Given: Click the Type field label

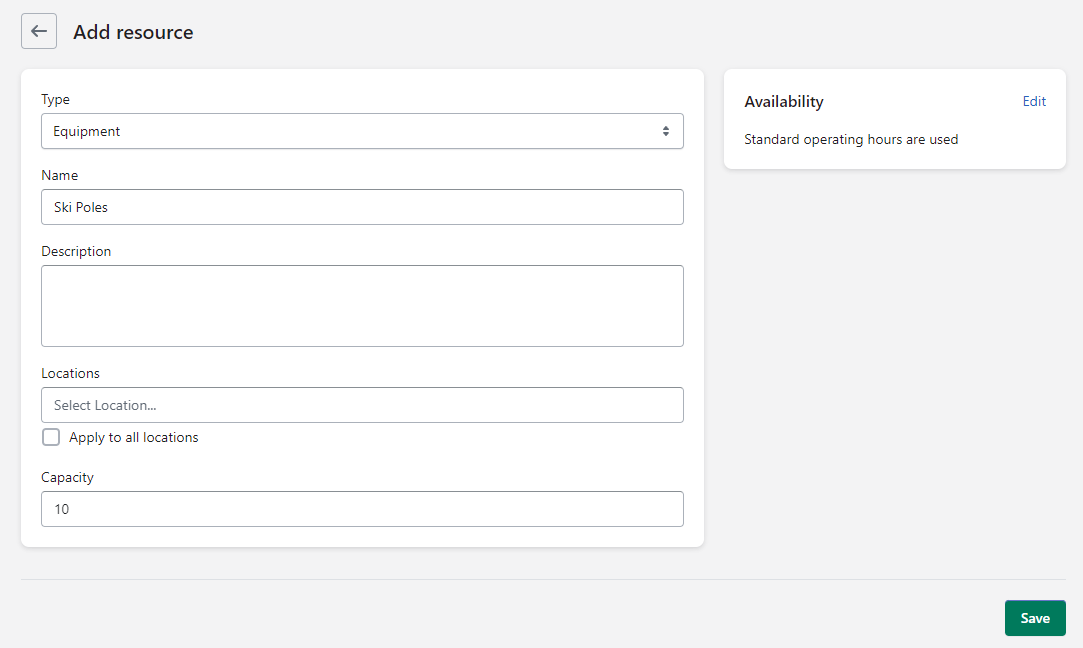Looking at the screenshot, I should click(55, 99).
